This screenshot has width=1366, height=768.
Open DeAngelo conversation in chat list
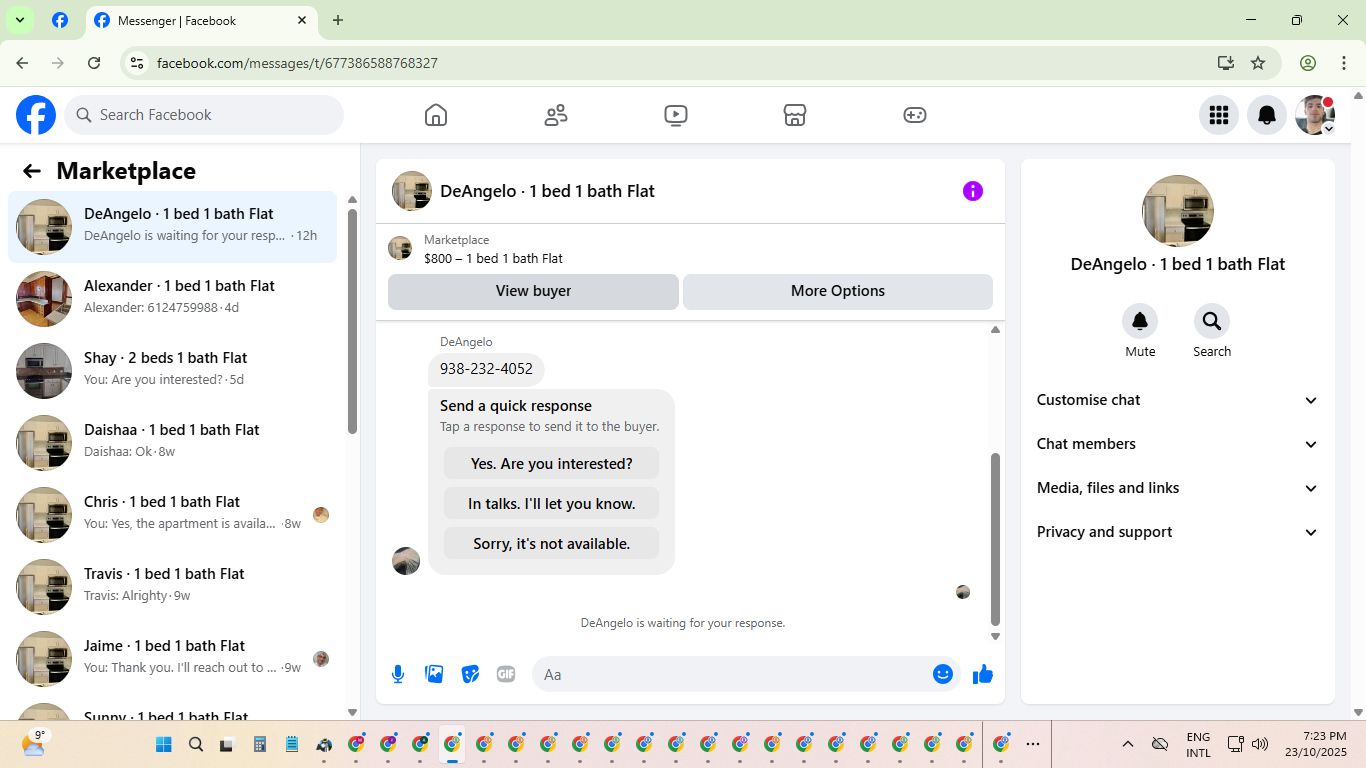point(173,227)
